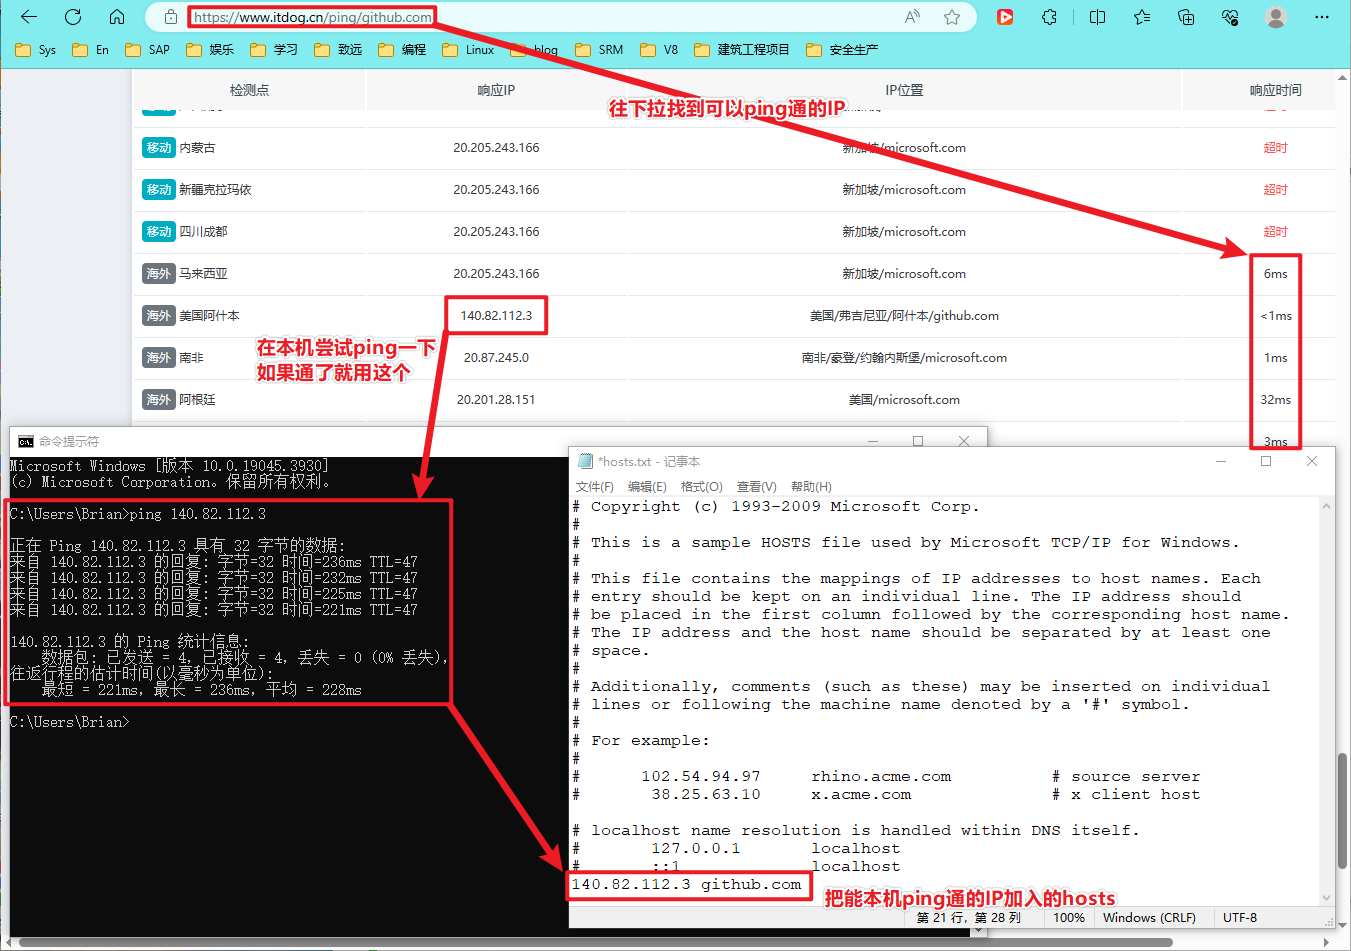Click the 新疆克拉玛依 node name

point(215,190)
